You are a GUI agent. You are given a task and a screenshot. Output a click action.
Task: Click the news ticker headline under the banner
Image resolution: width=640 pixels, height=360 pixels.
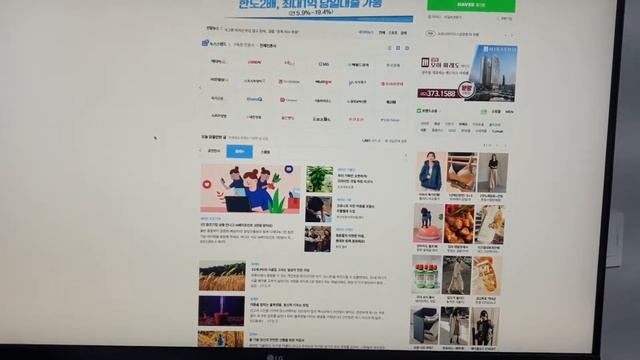pyautogui.click(x=261, y=31)
